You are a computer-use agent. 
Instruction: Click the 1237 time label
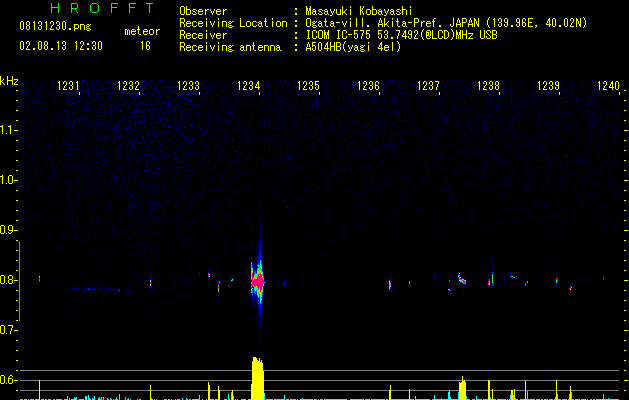pyautogui.click(x=428, y=86)
